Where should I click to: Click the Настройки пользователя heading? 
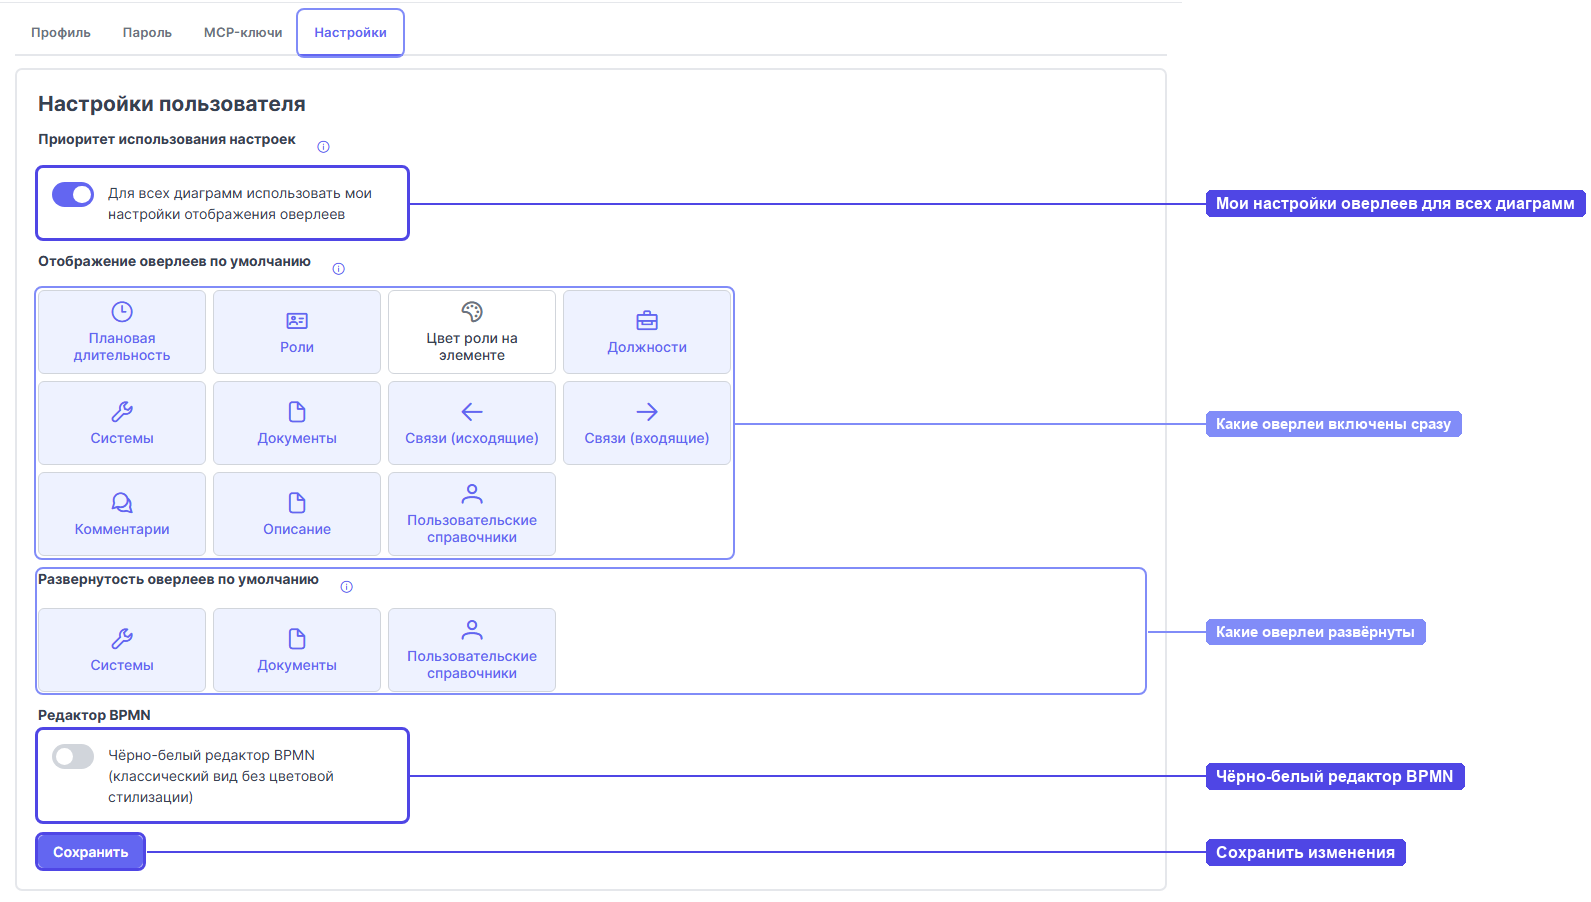172,104
